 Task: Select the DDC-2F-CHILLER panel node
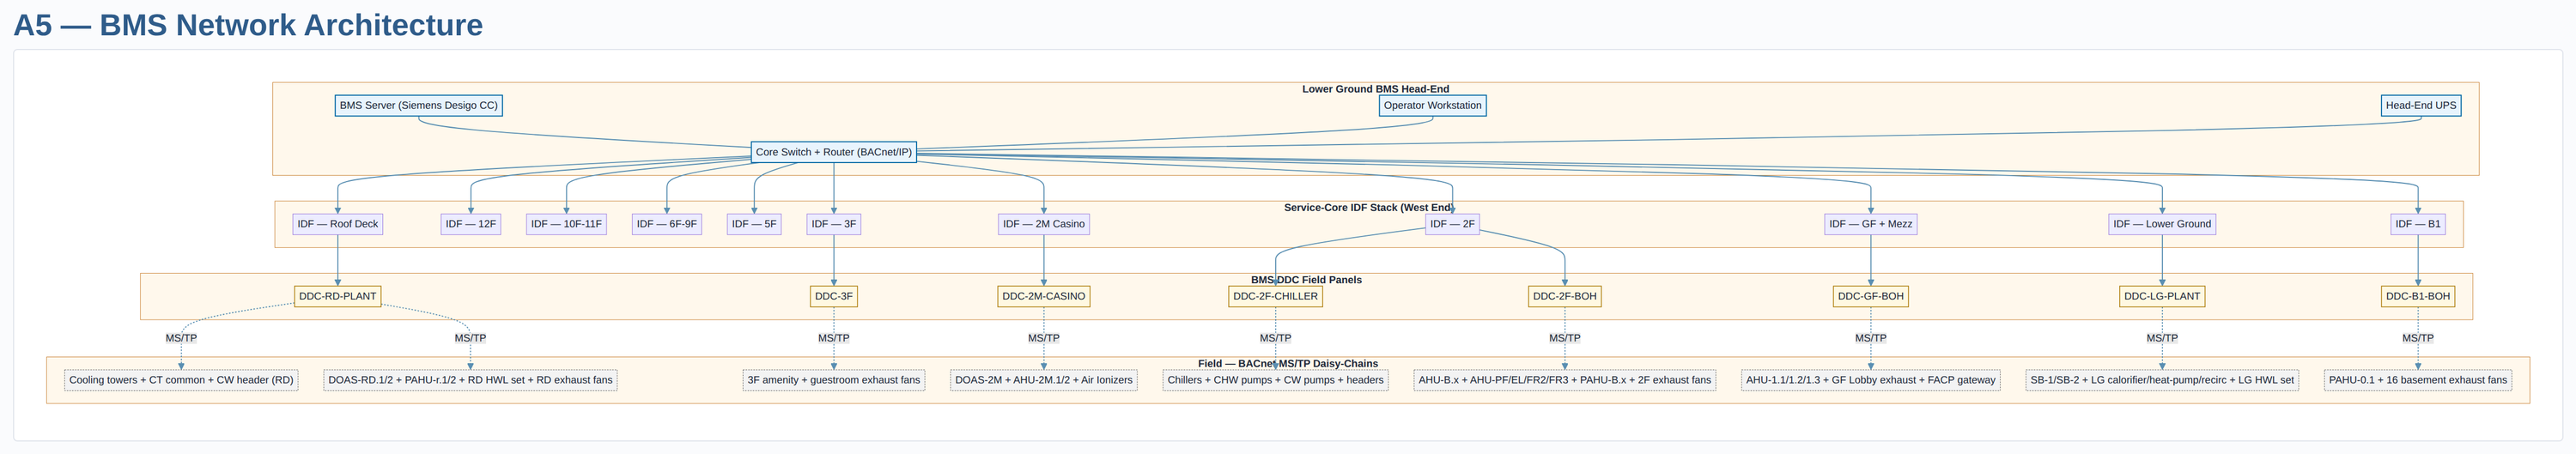coord(1275,296)
